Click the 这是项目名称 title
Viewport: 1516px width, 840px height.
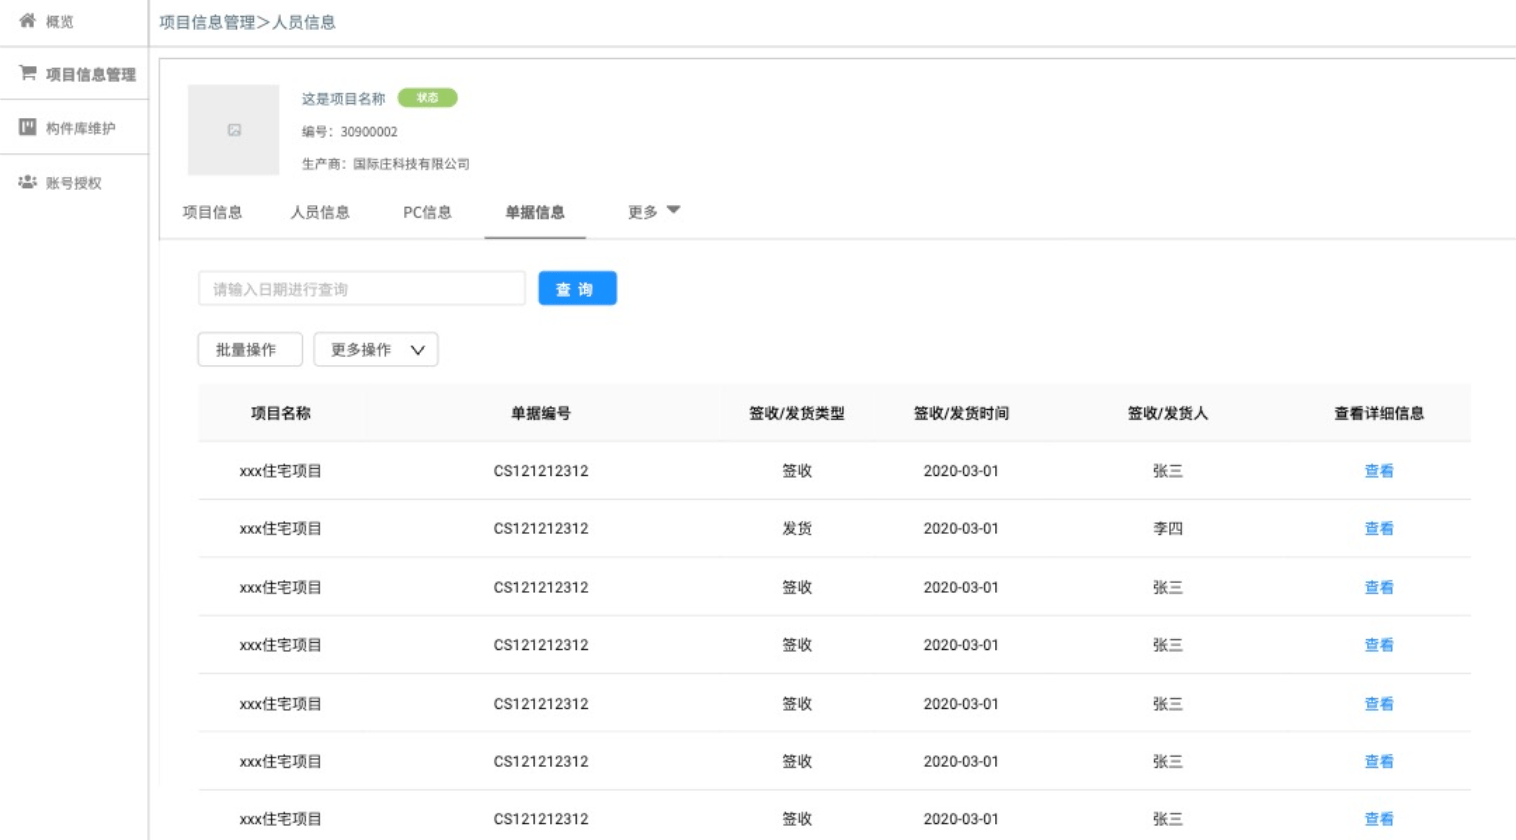coord(343,98)
